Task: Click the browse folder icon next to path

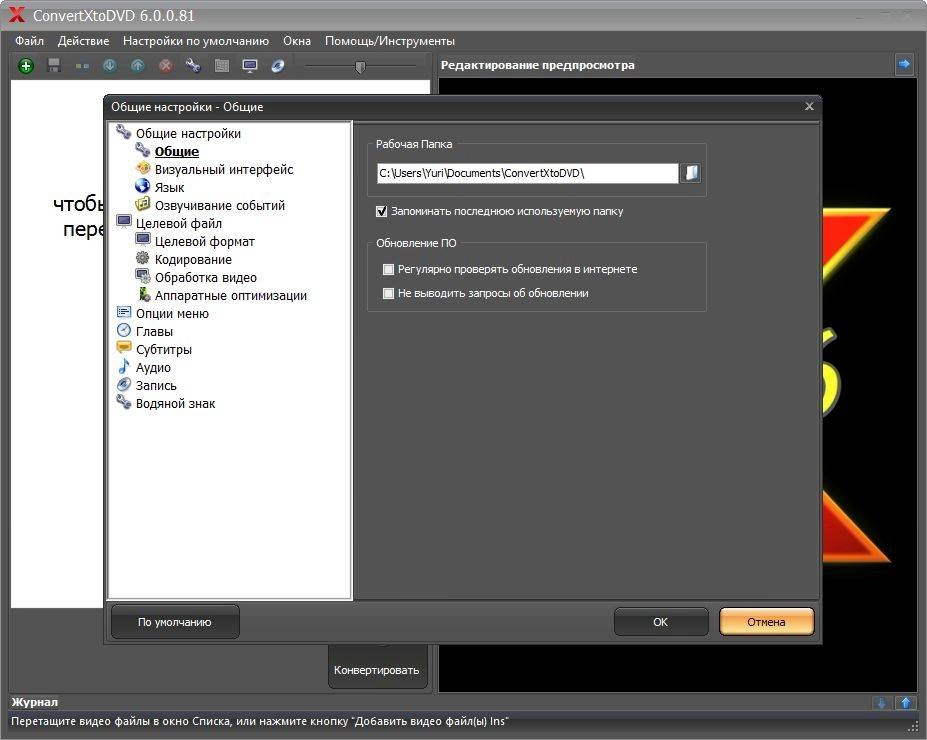Action: coord(691,173)
